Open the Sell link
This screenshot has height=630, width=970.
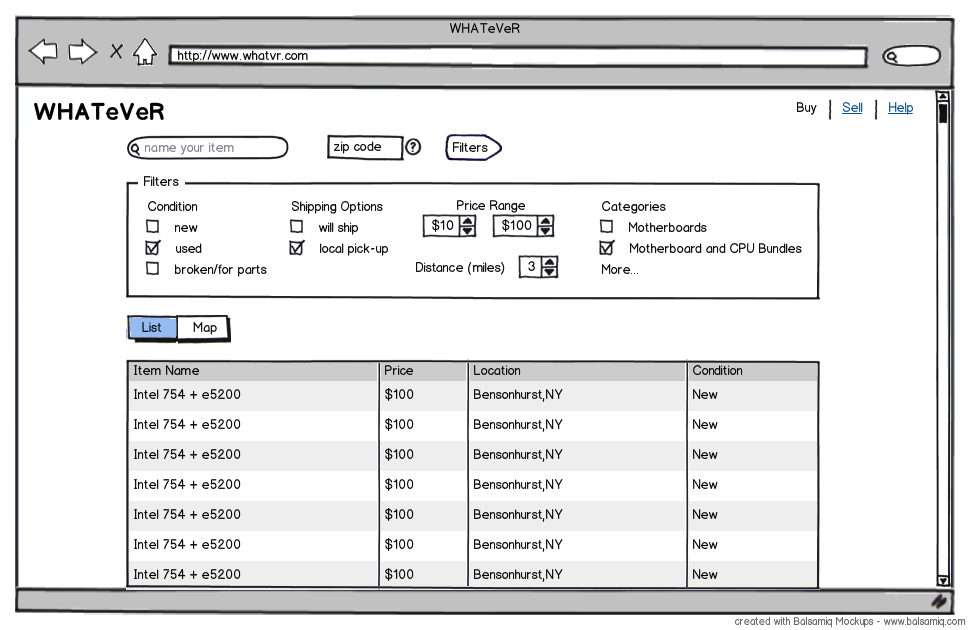[852, 108]
